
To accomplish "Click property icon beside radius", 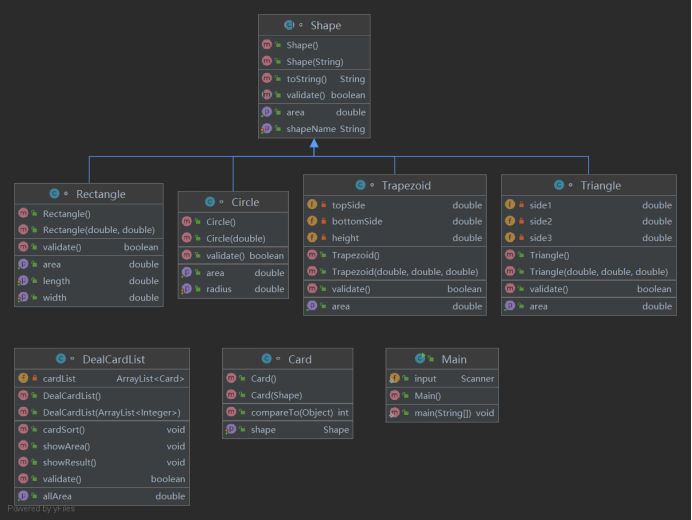I will (x=187, y=289).
